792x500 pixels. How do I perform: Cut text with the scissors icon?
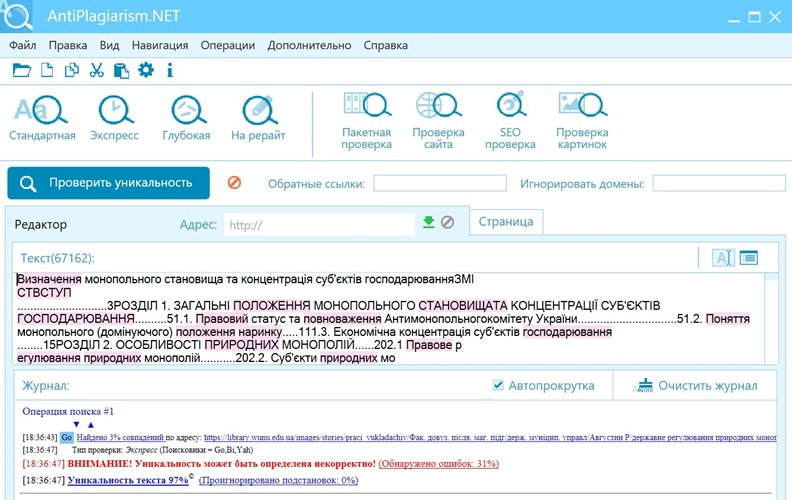click(x=96, y=70)
